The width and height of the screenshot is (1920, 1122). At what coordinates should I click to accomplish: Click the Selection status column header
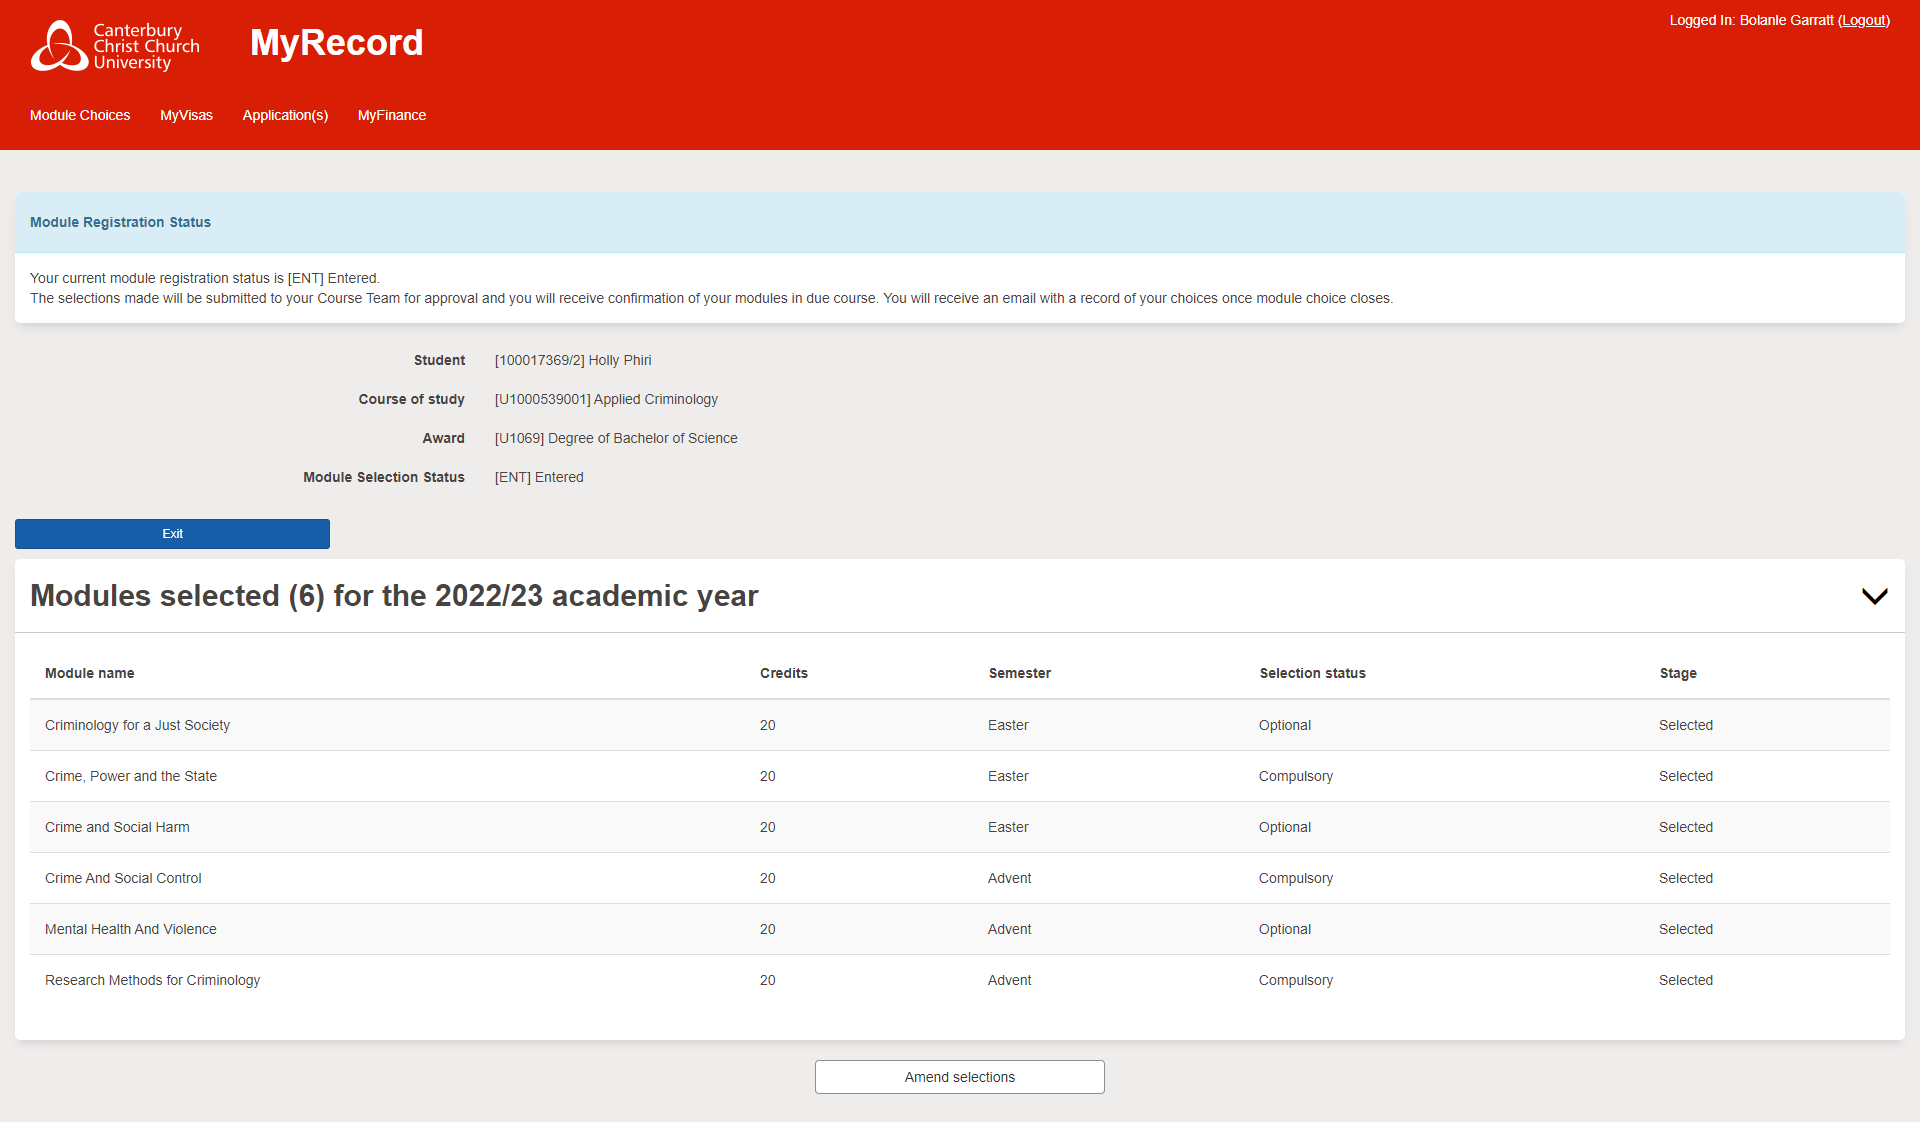(1312, 673)
